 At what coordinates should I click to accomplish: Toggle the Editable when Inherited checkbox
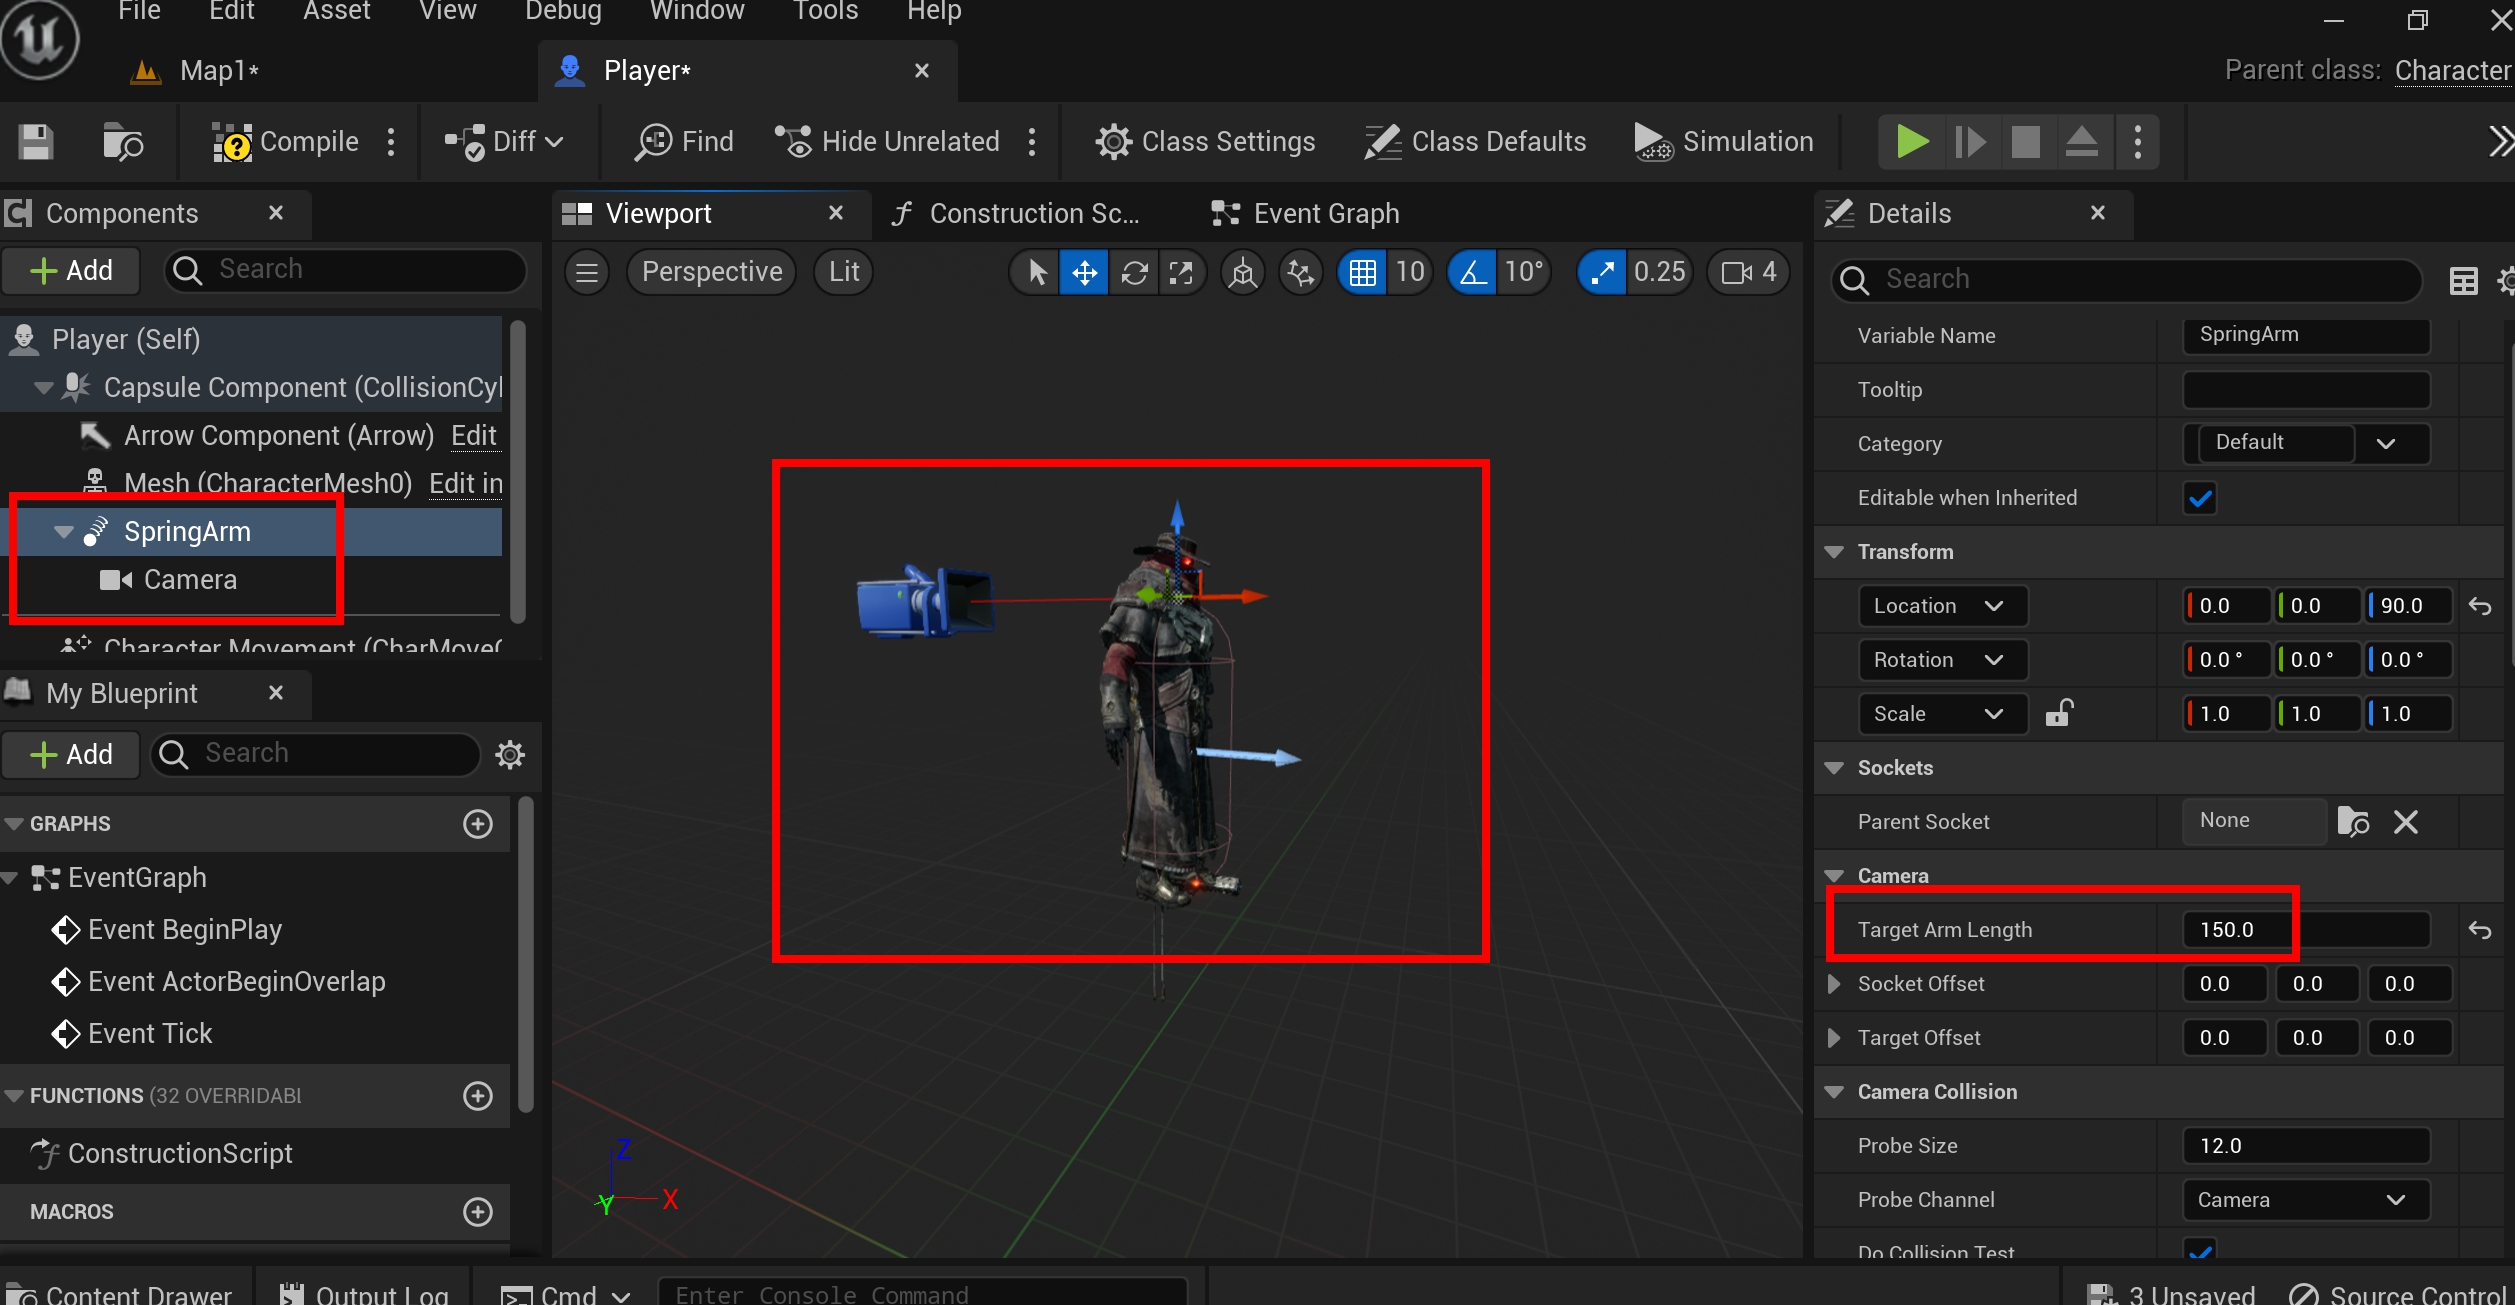[2200, 498]
